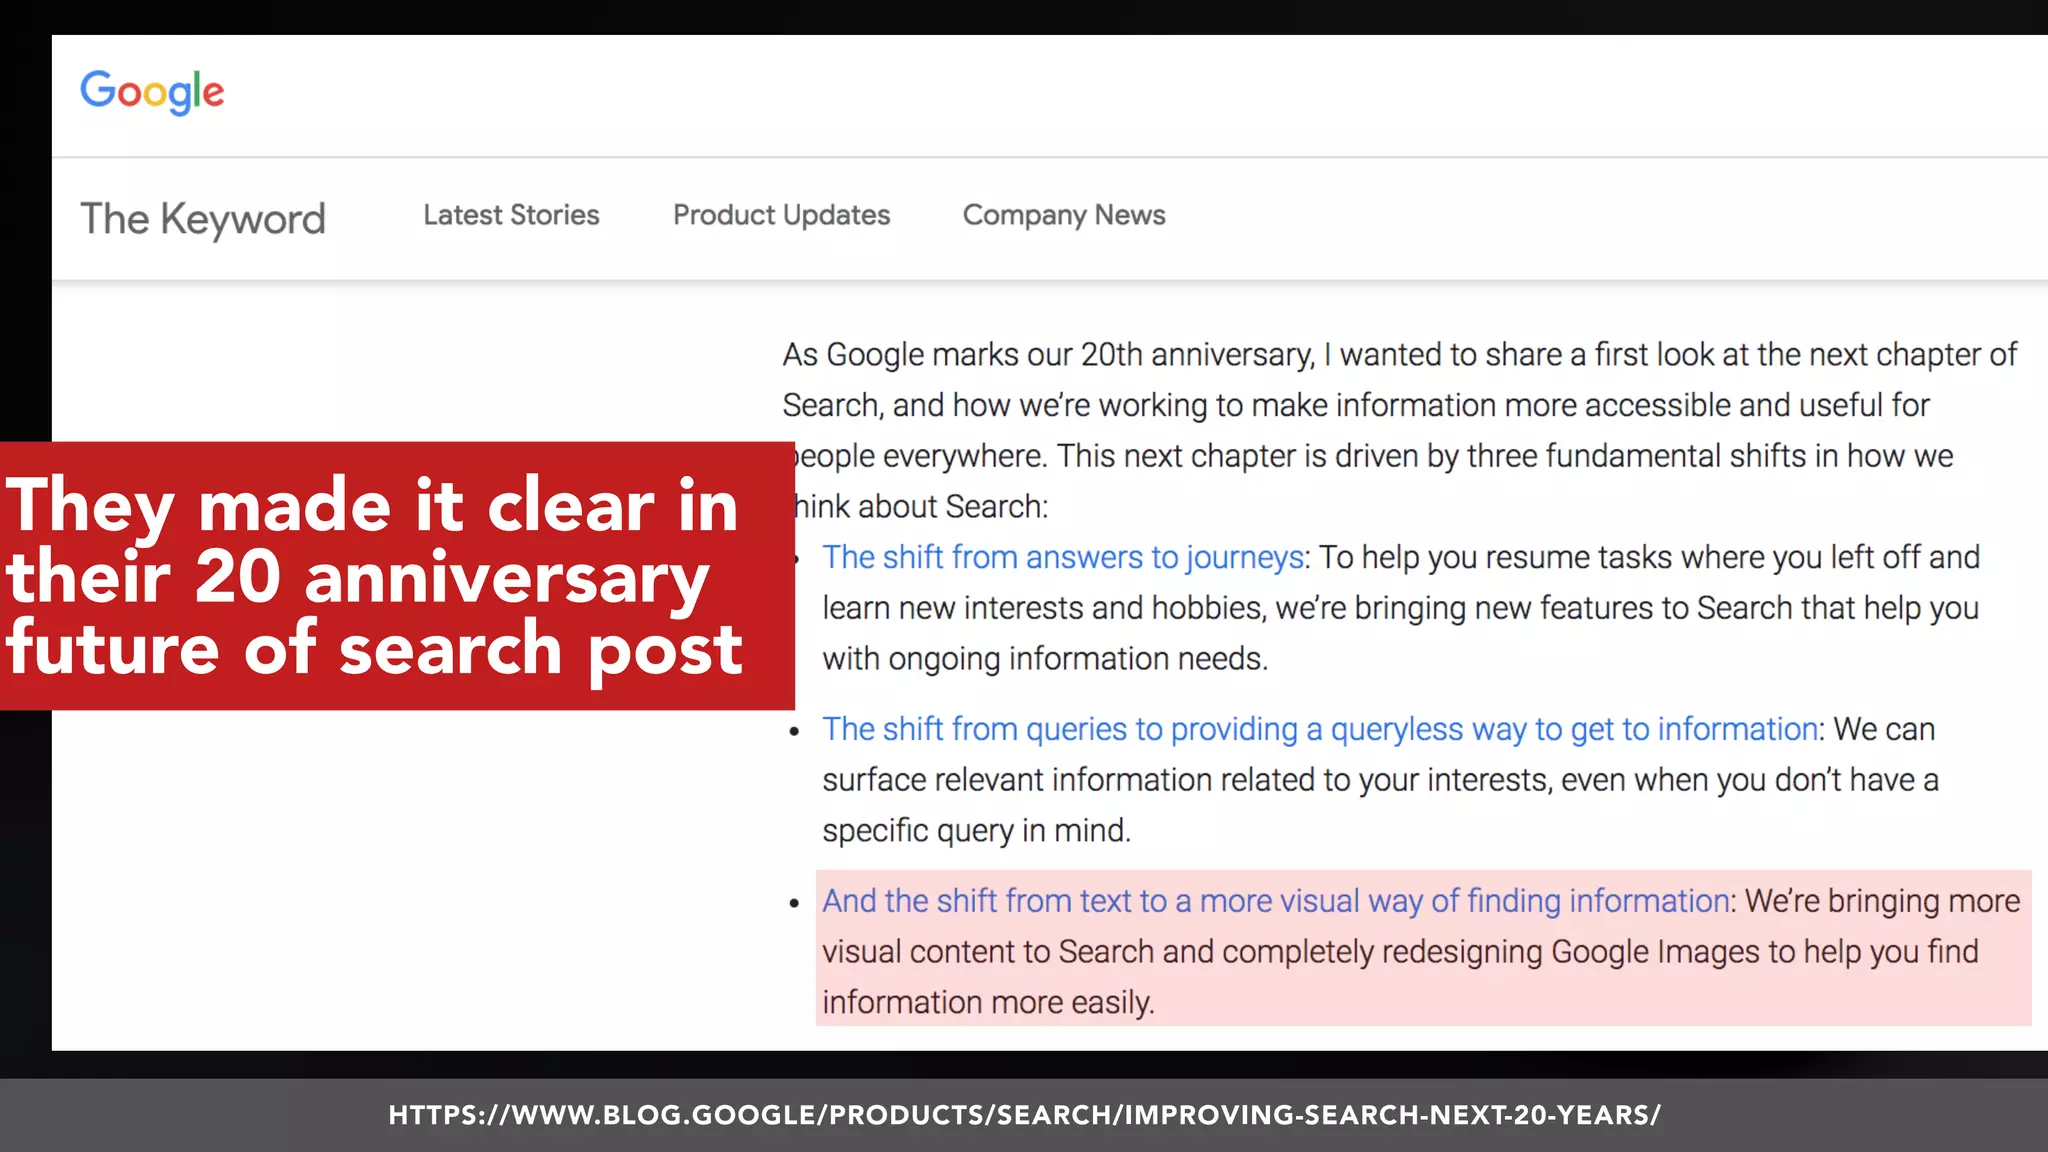This screenshot has height=1152, width=2048.
Task: Go to Company News section
Action: pos(1064,215)
